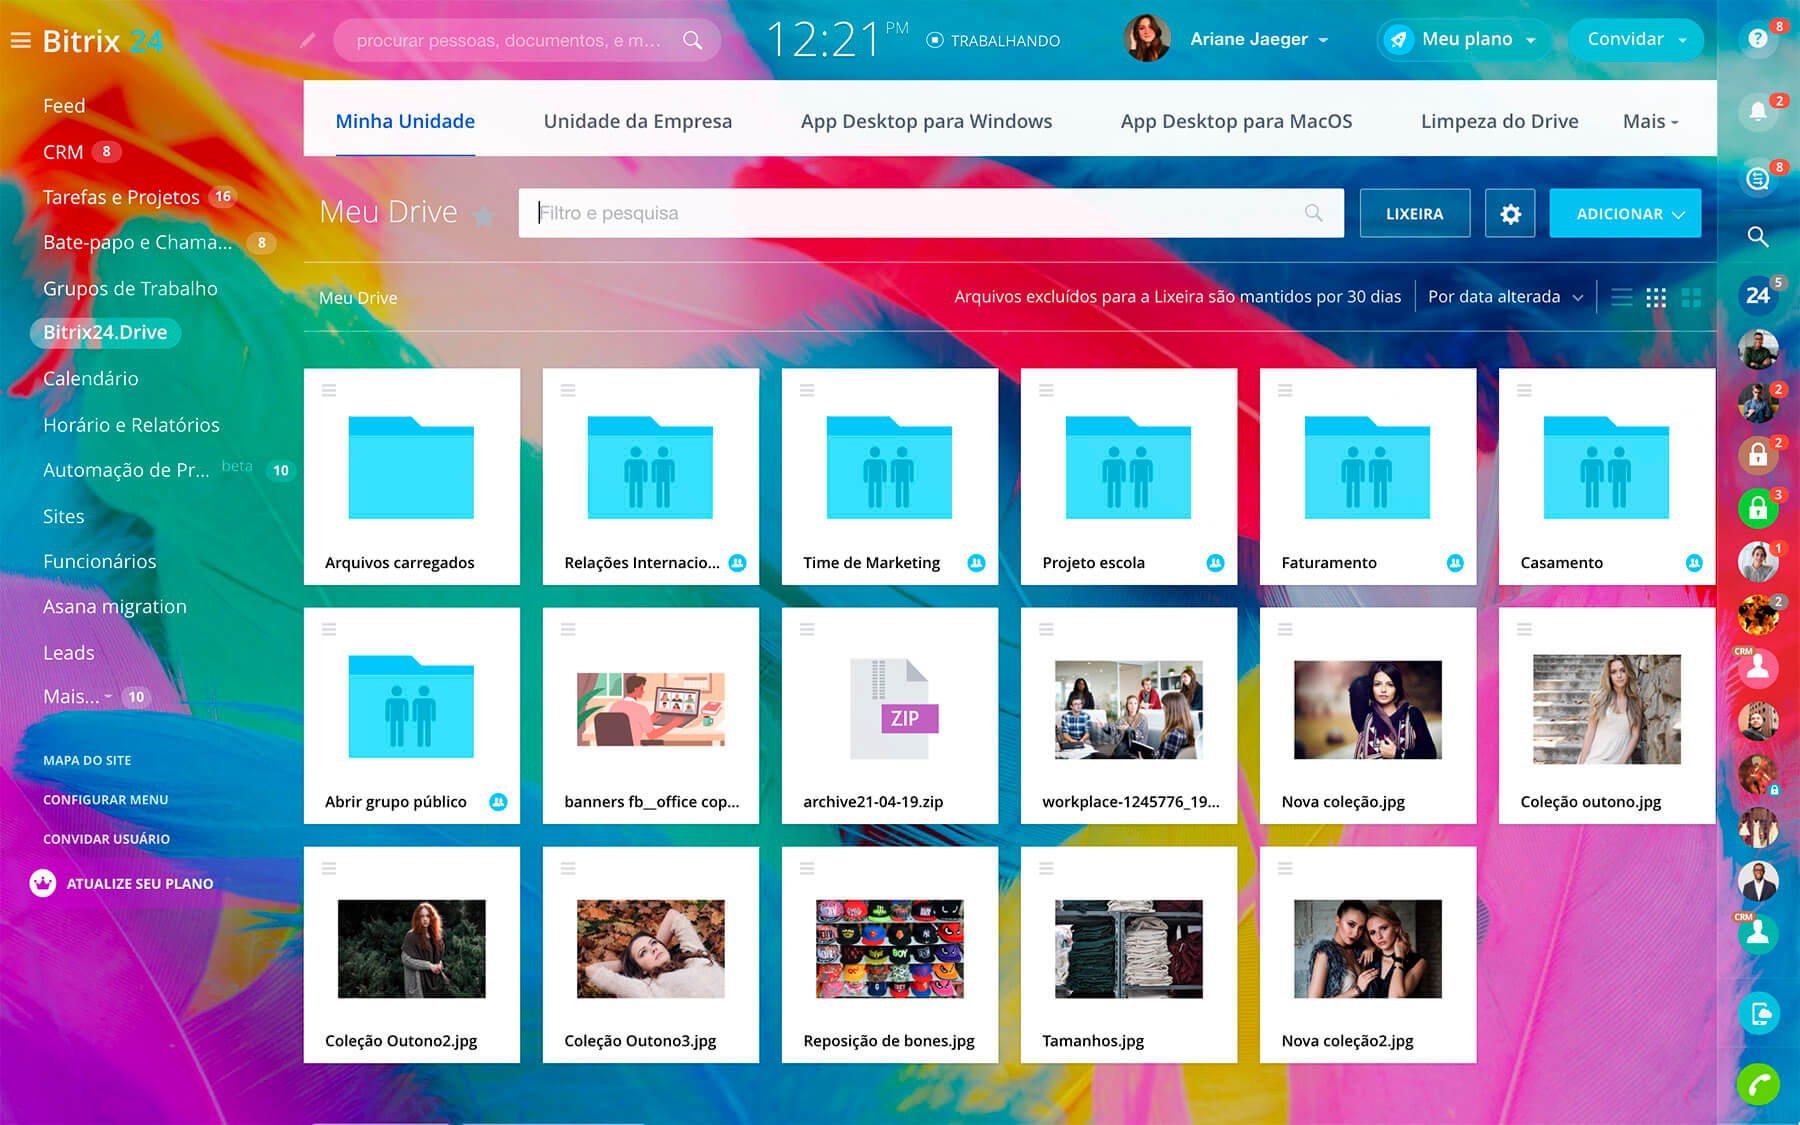
Task: Switch to the list view icon
Action: pyautogui.click(x=1621, y=297)
